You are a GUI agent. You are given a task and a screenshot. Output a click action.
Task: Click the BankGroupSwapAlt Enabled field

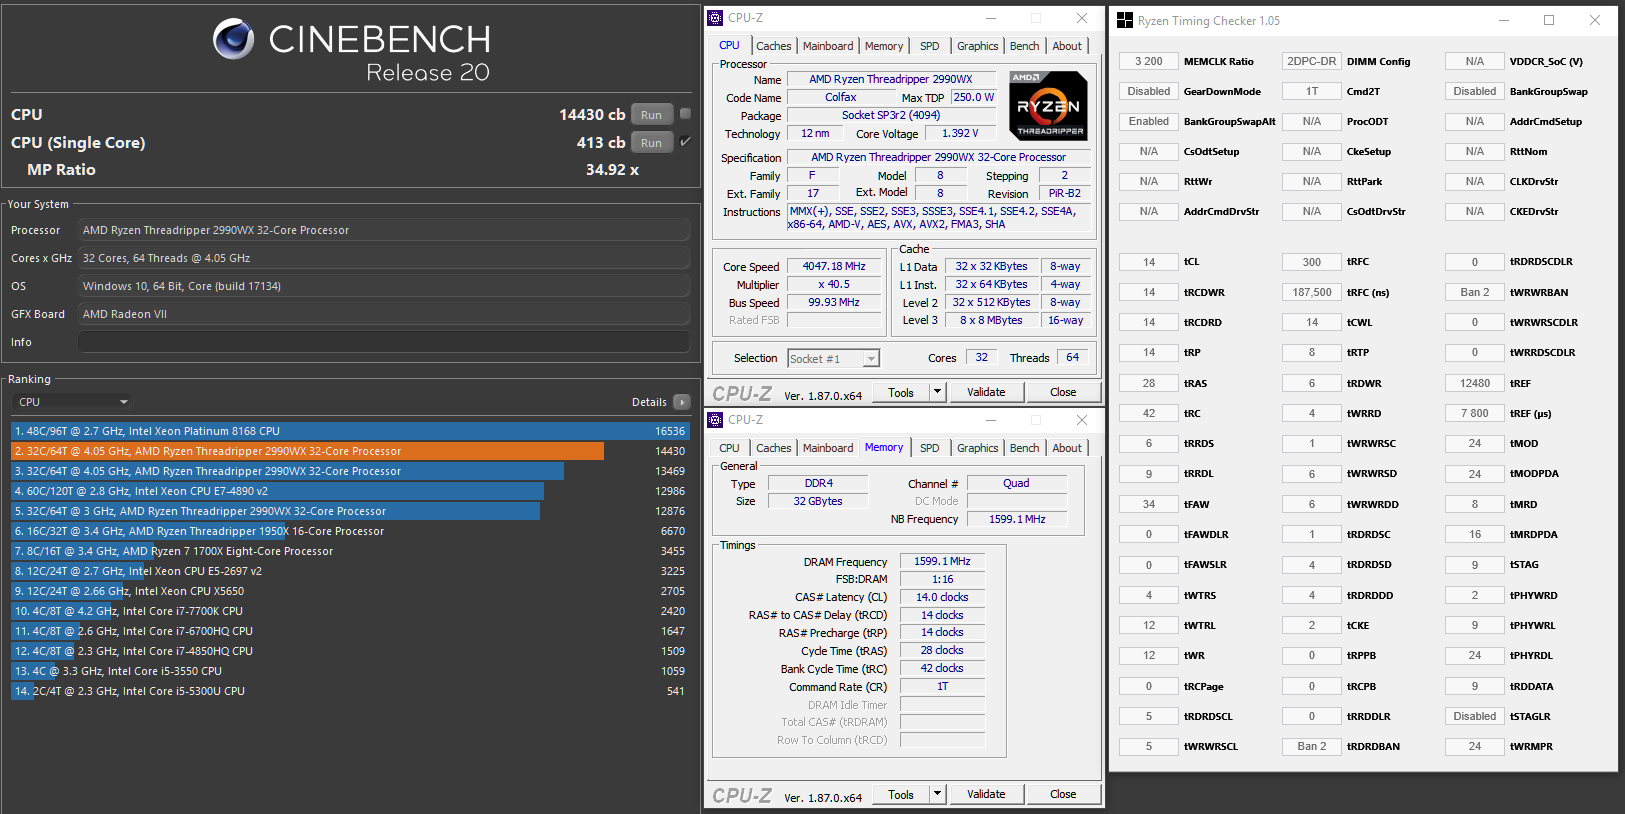click(1148, 121)
